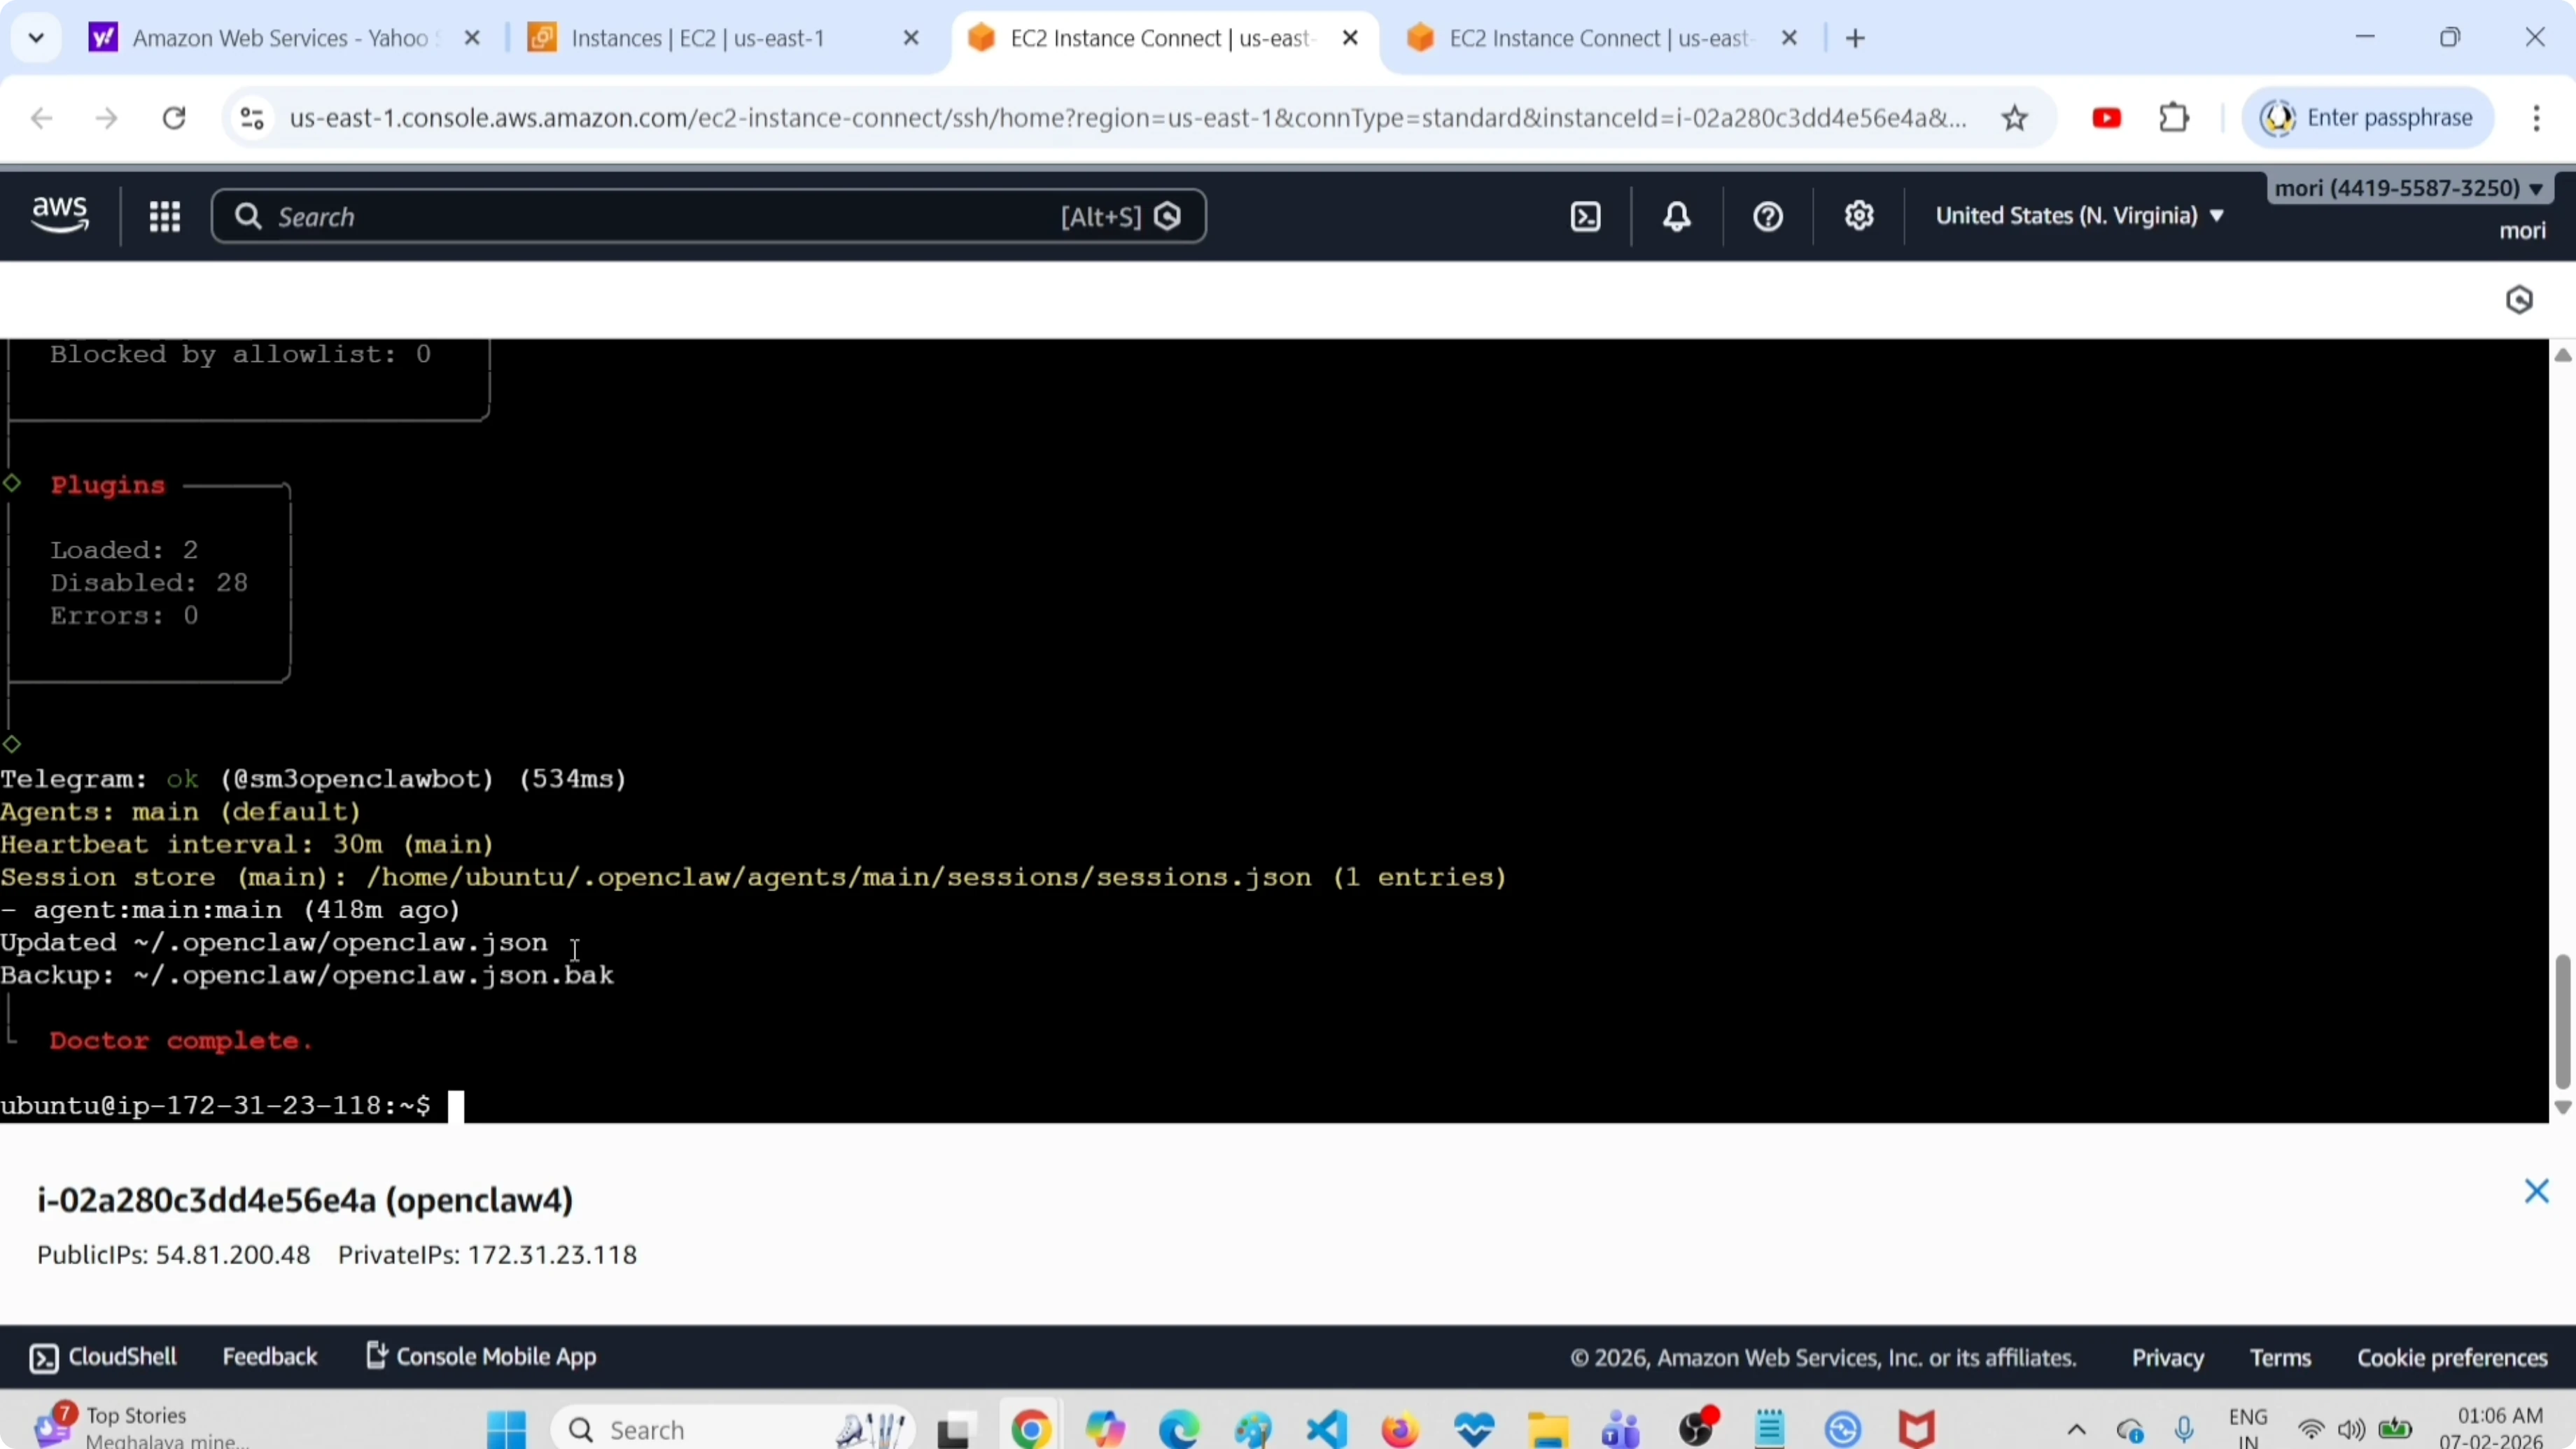The height and width of the screenshot is (1449, 2576).
Task: Switch to the Instances | EC2 tab
Action: pos(700,38)
